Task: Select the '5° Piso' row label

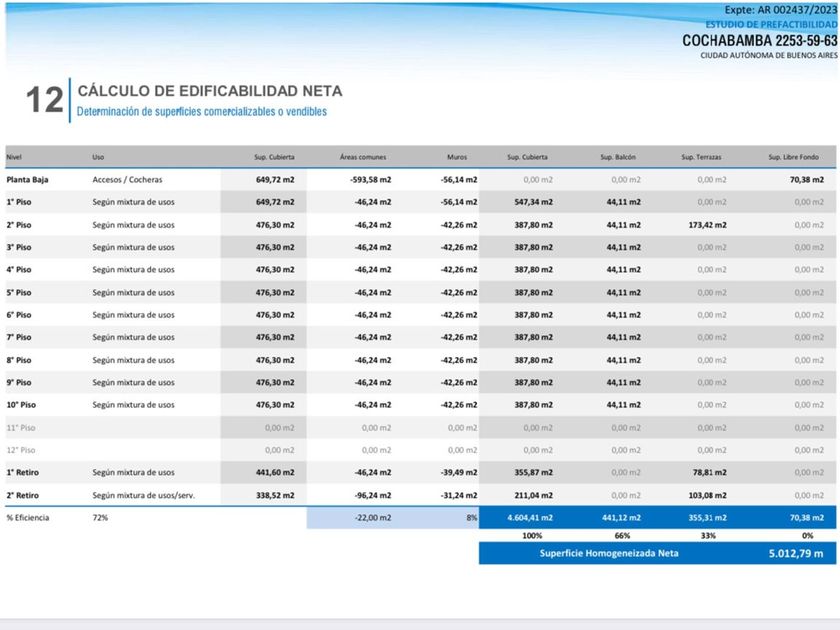Action: pos(19,292)
